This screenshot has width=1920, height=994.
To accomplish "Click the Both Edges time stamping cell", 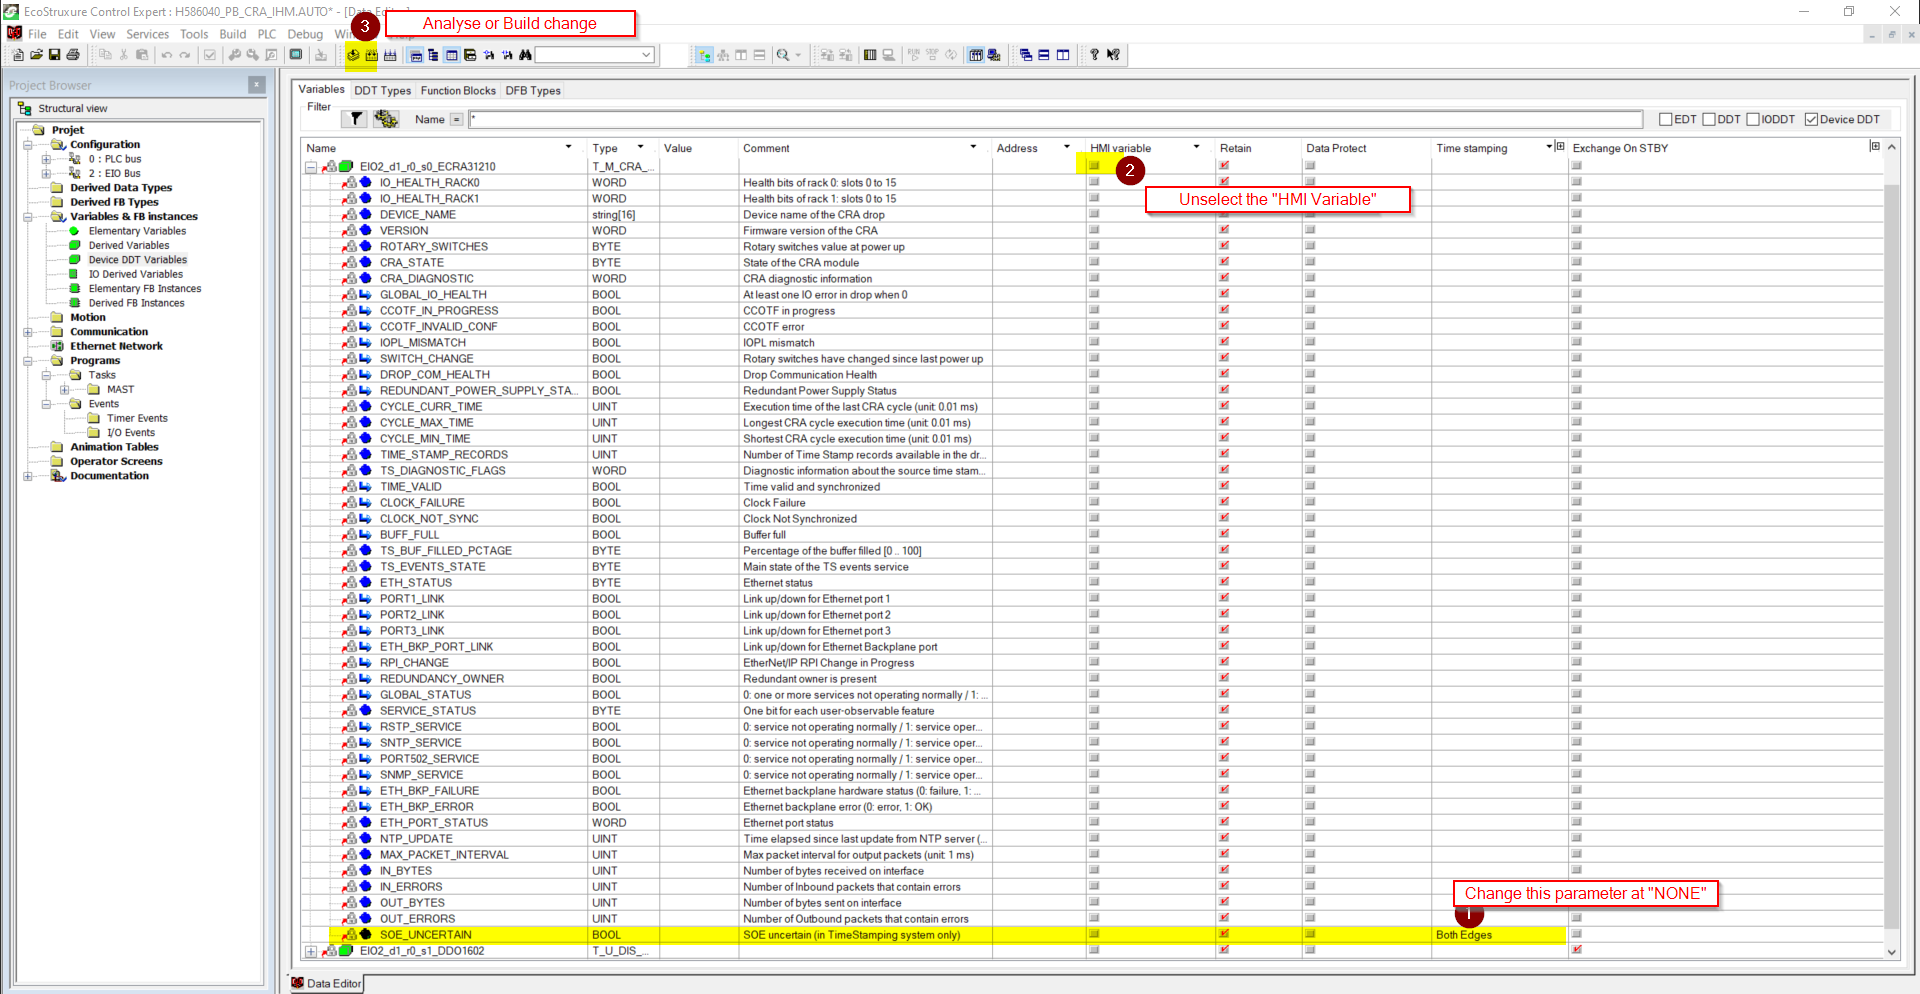I will pyautogui.click(x=1498, y=935).
